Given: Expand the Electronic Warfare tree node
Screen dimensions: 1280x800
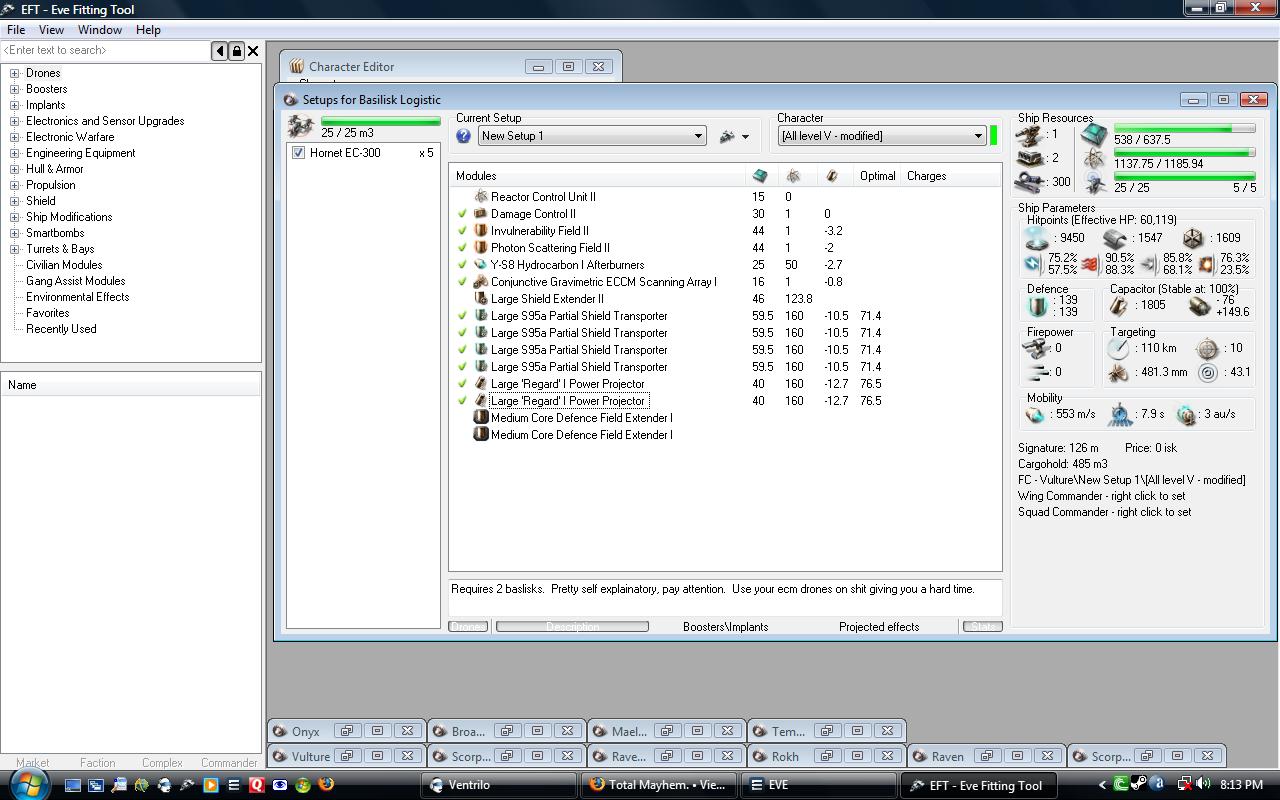Looking at the screenshot, I should [x=15, y=137].
